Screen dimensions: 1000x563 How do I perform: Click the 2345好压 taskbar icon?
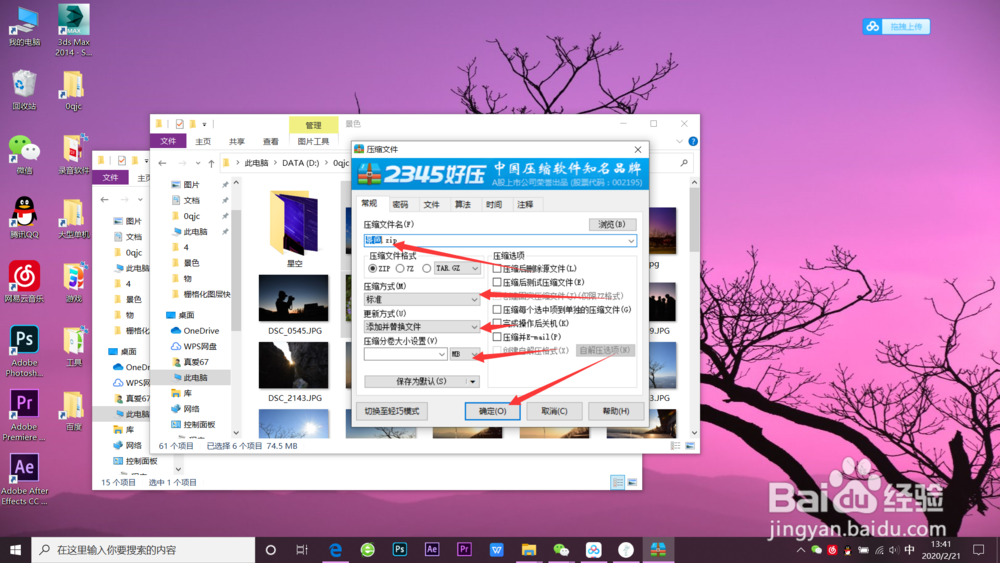tap(658, 550)
